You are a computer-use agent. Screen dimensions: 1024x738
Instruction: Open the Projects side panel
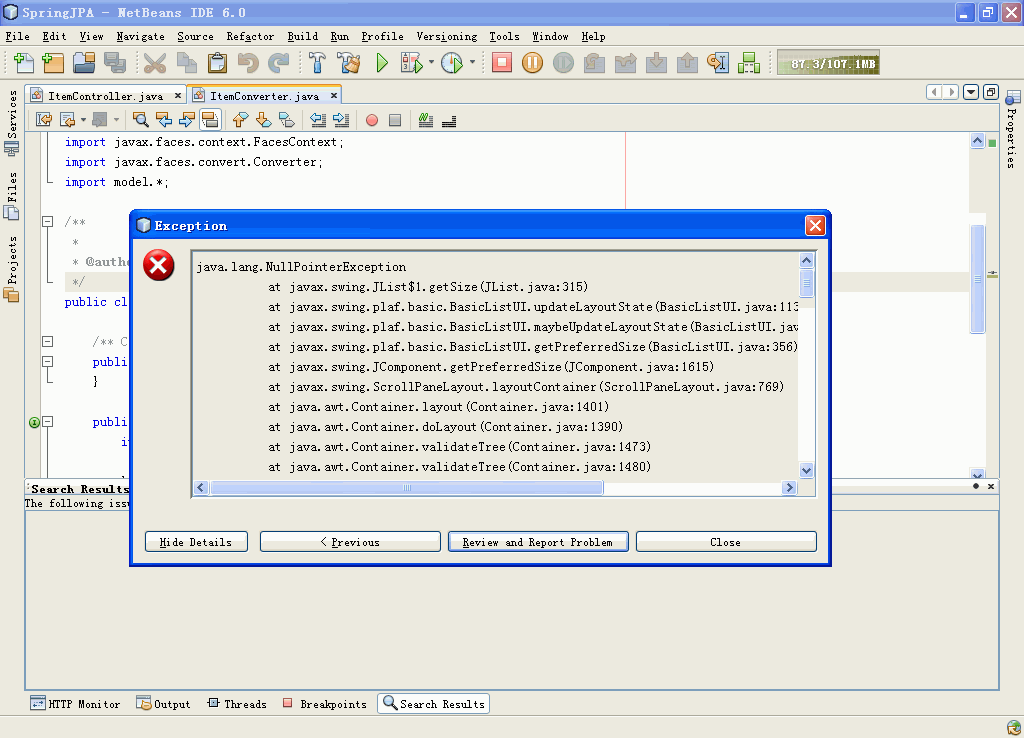click(x=12, y=269)
